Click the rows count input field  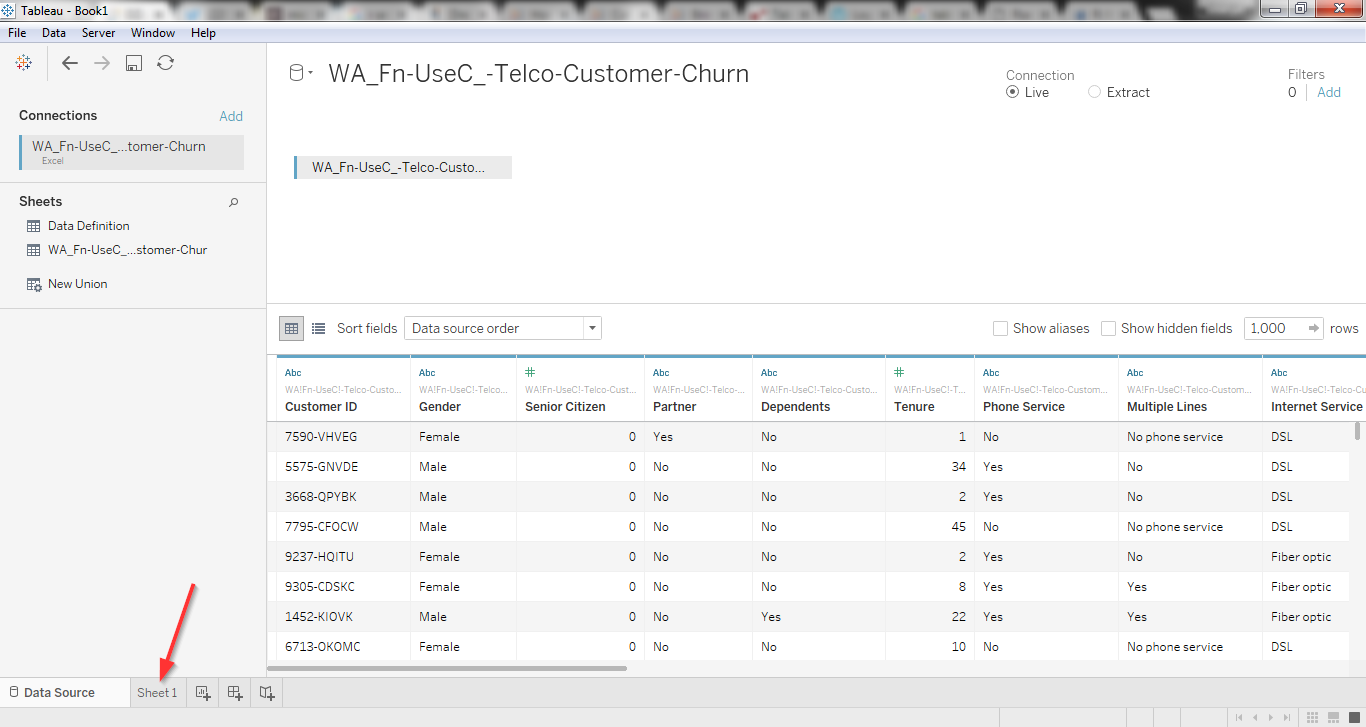(1274, 328)
